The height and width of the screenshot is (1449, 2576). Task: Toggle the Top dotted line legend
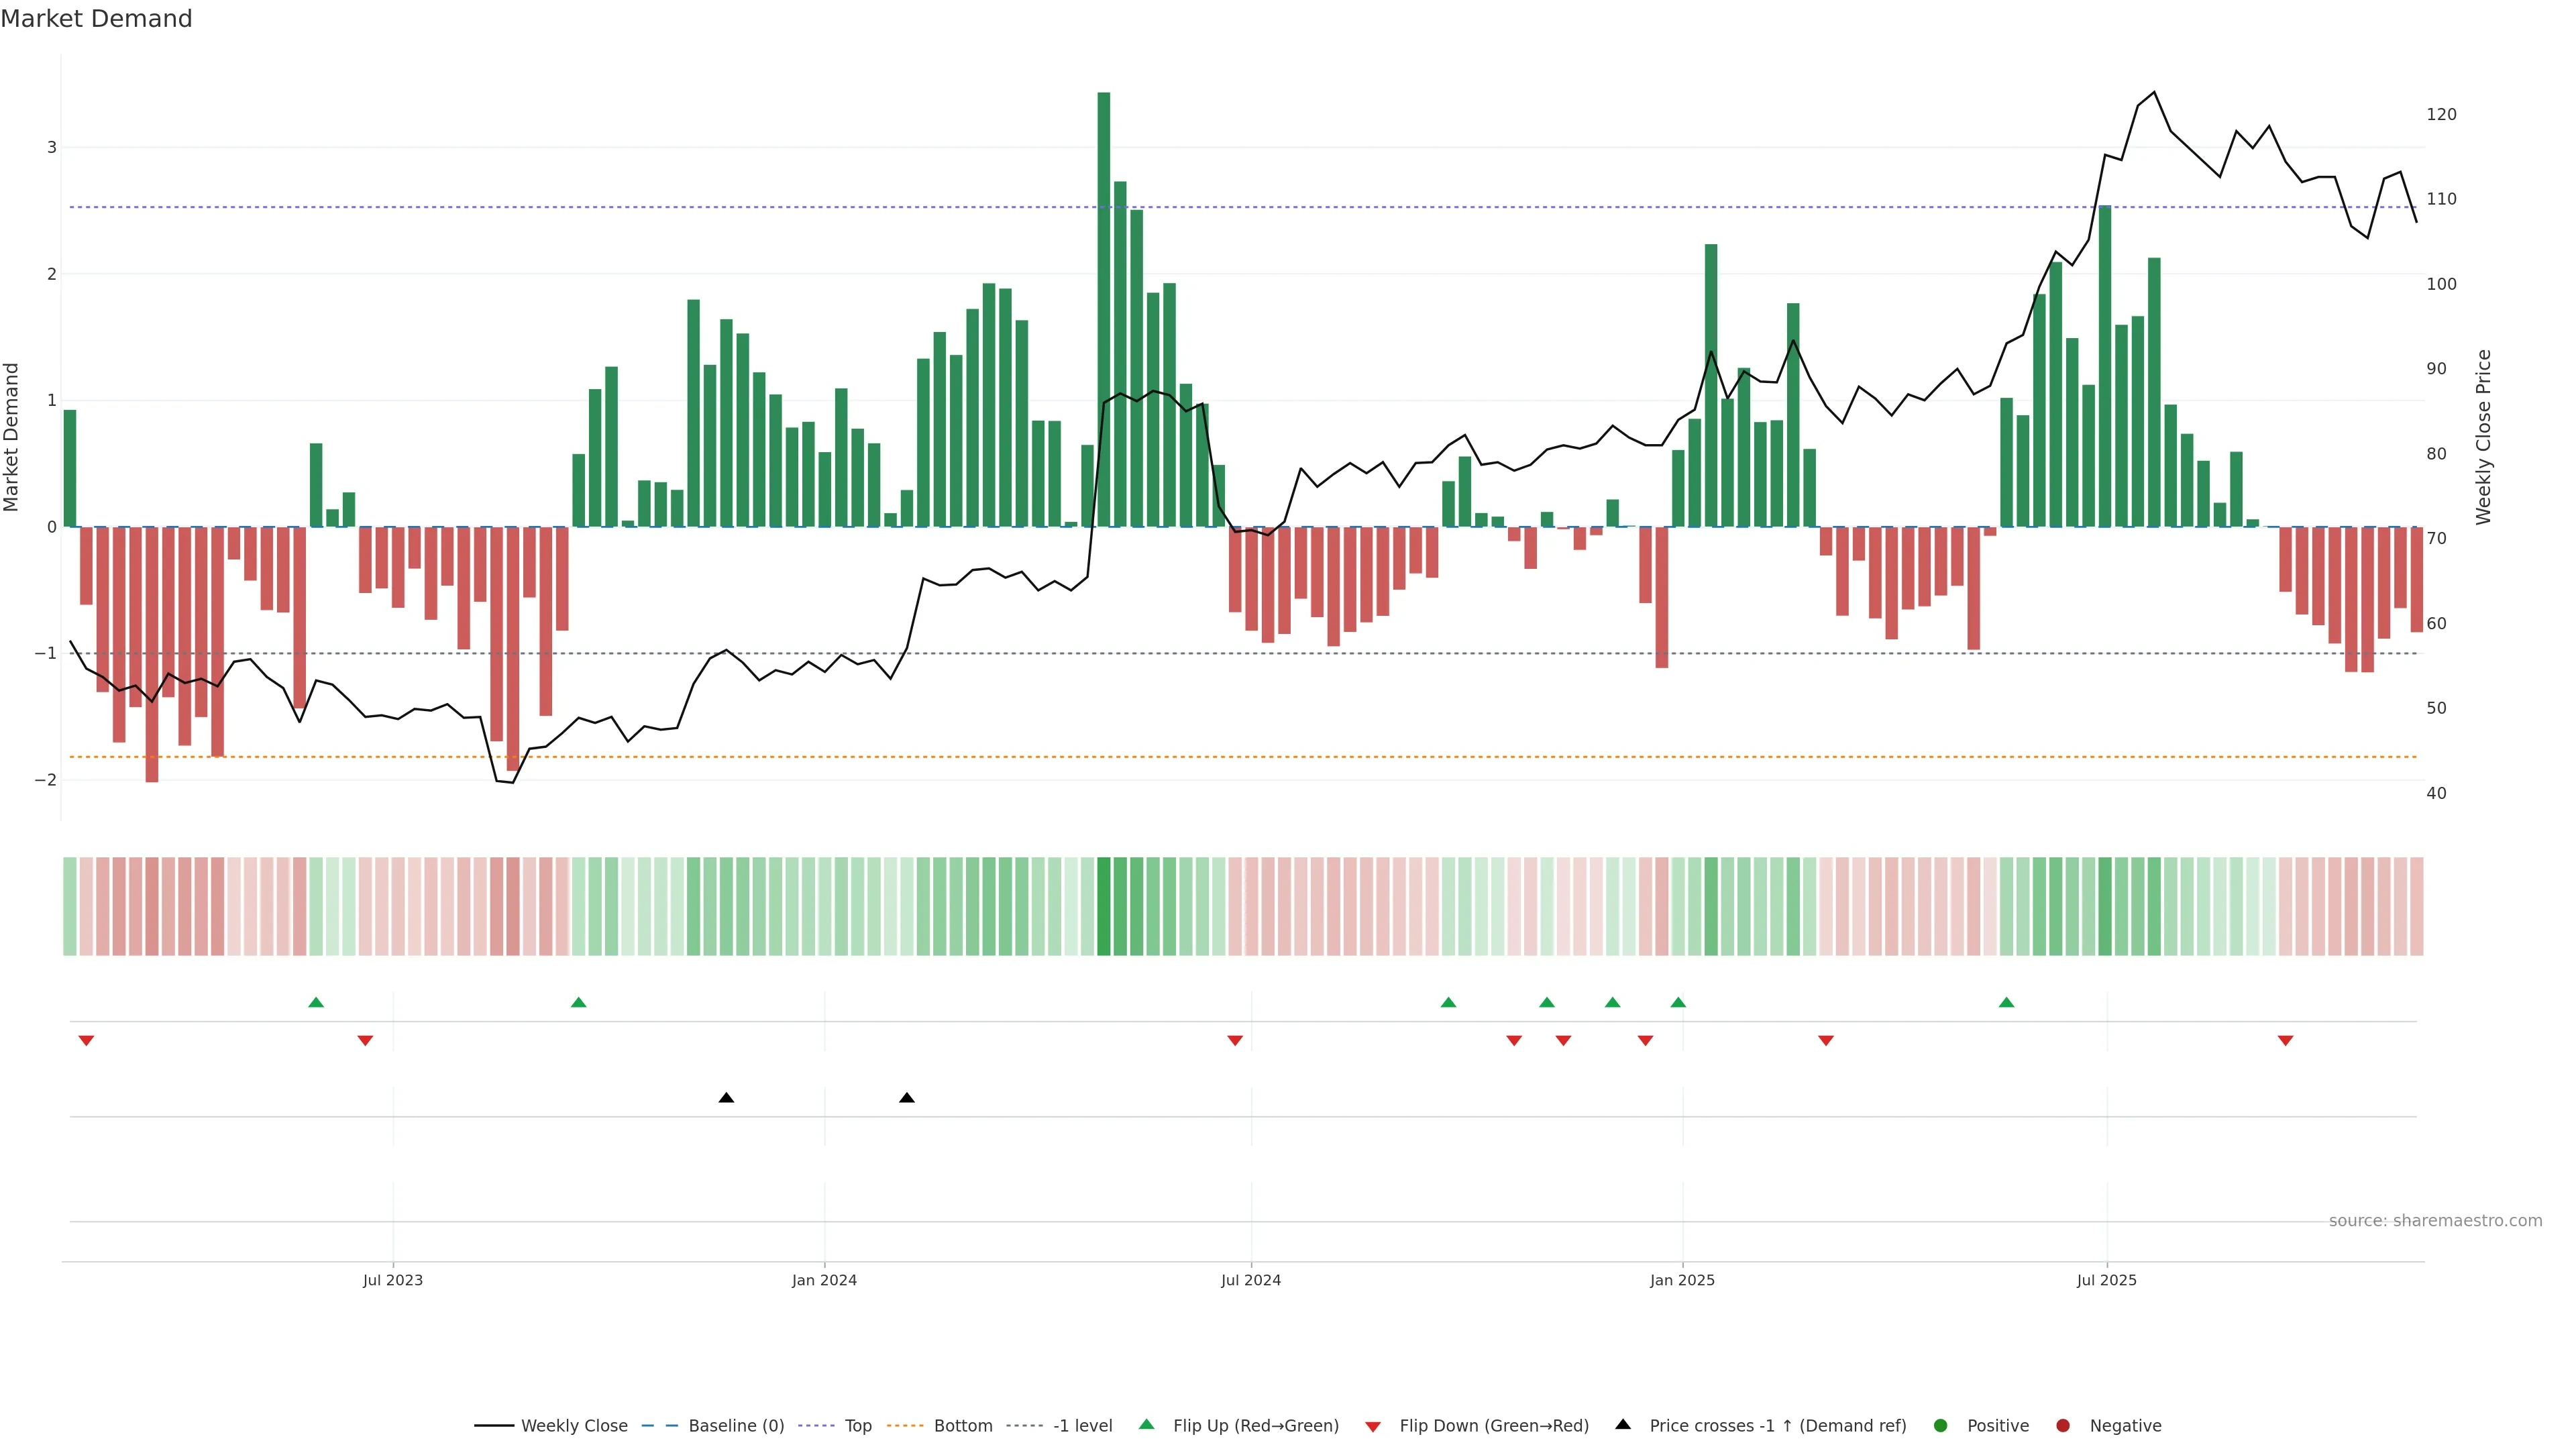coord(857,1425)
